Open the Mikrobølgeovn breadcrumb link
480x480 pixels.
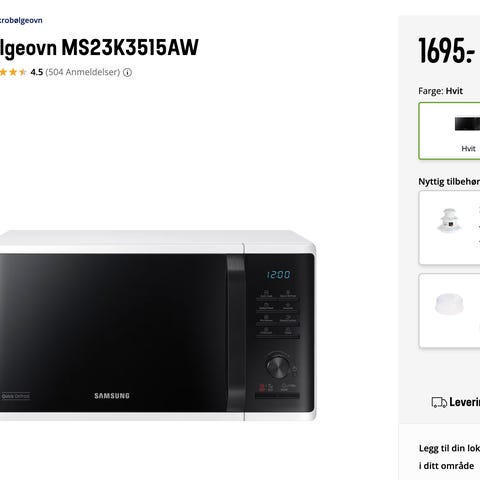(x=21, y=20)
